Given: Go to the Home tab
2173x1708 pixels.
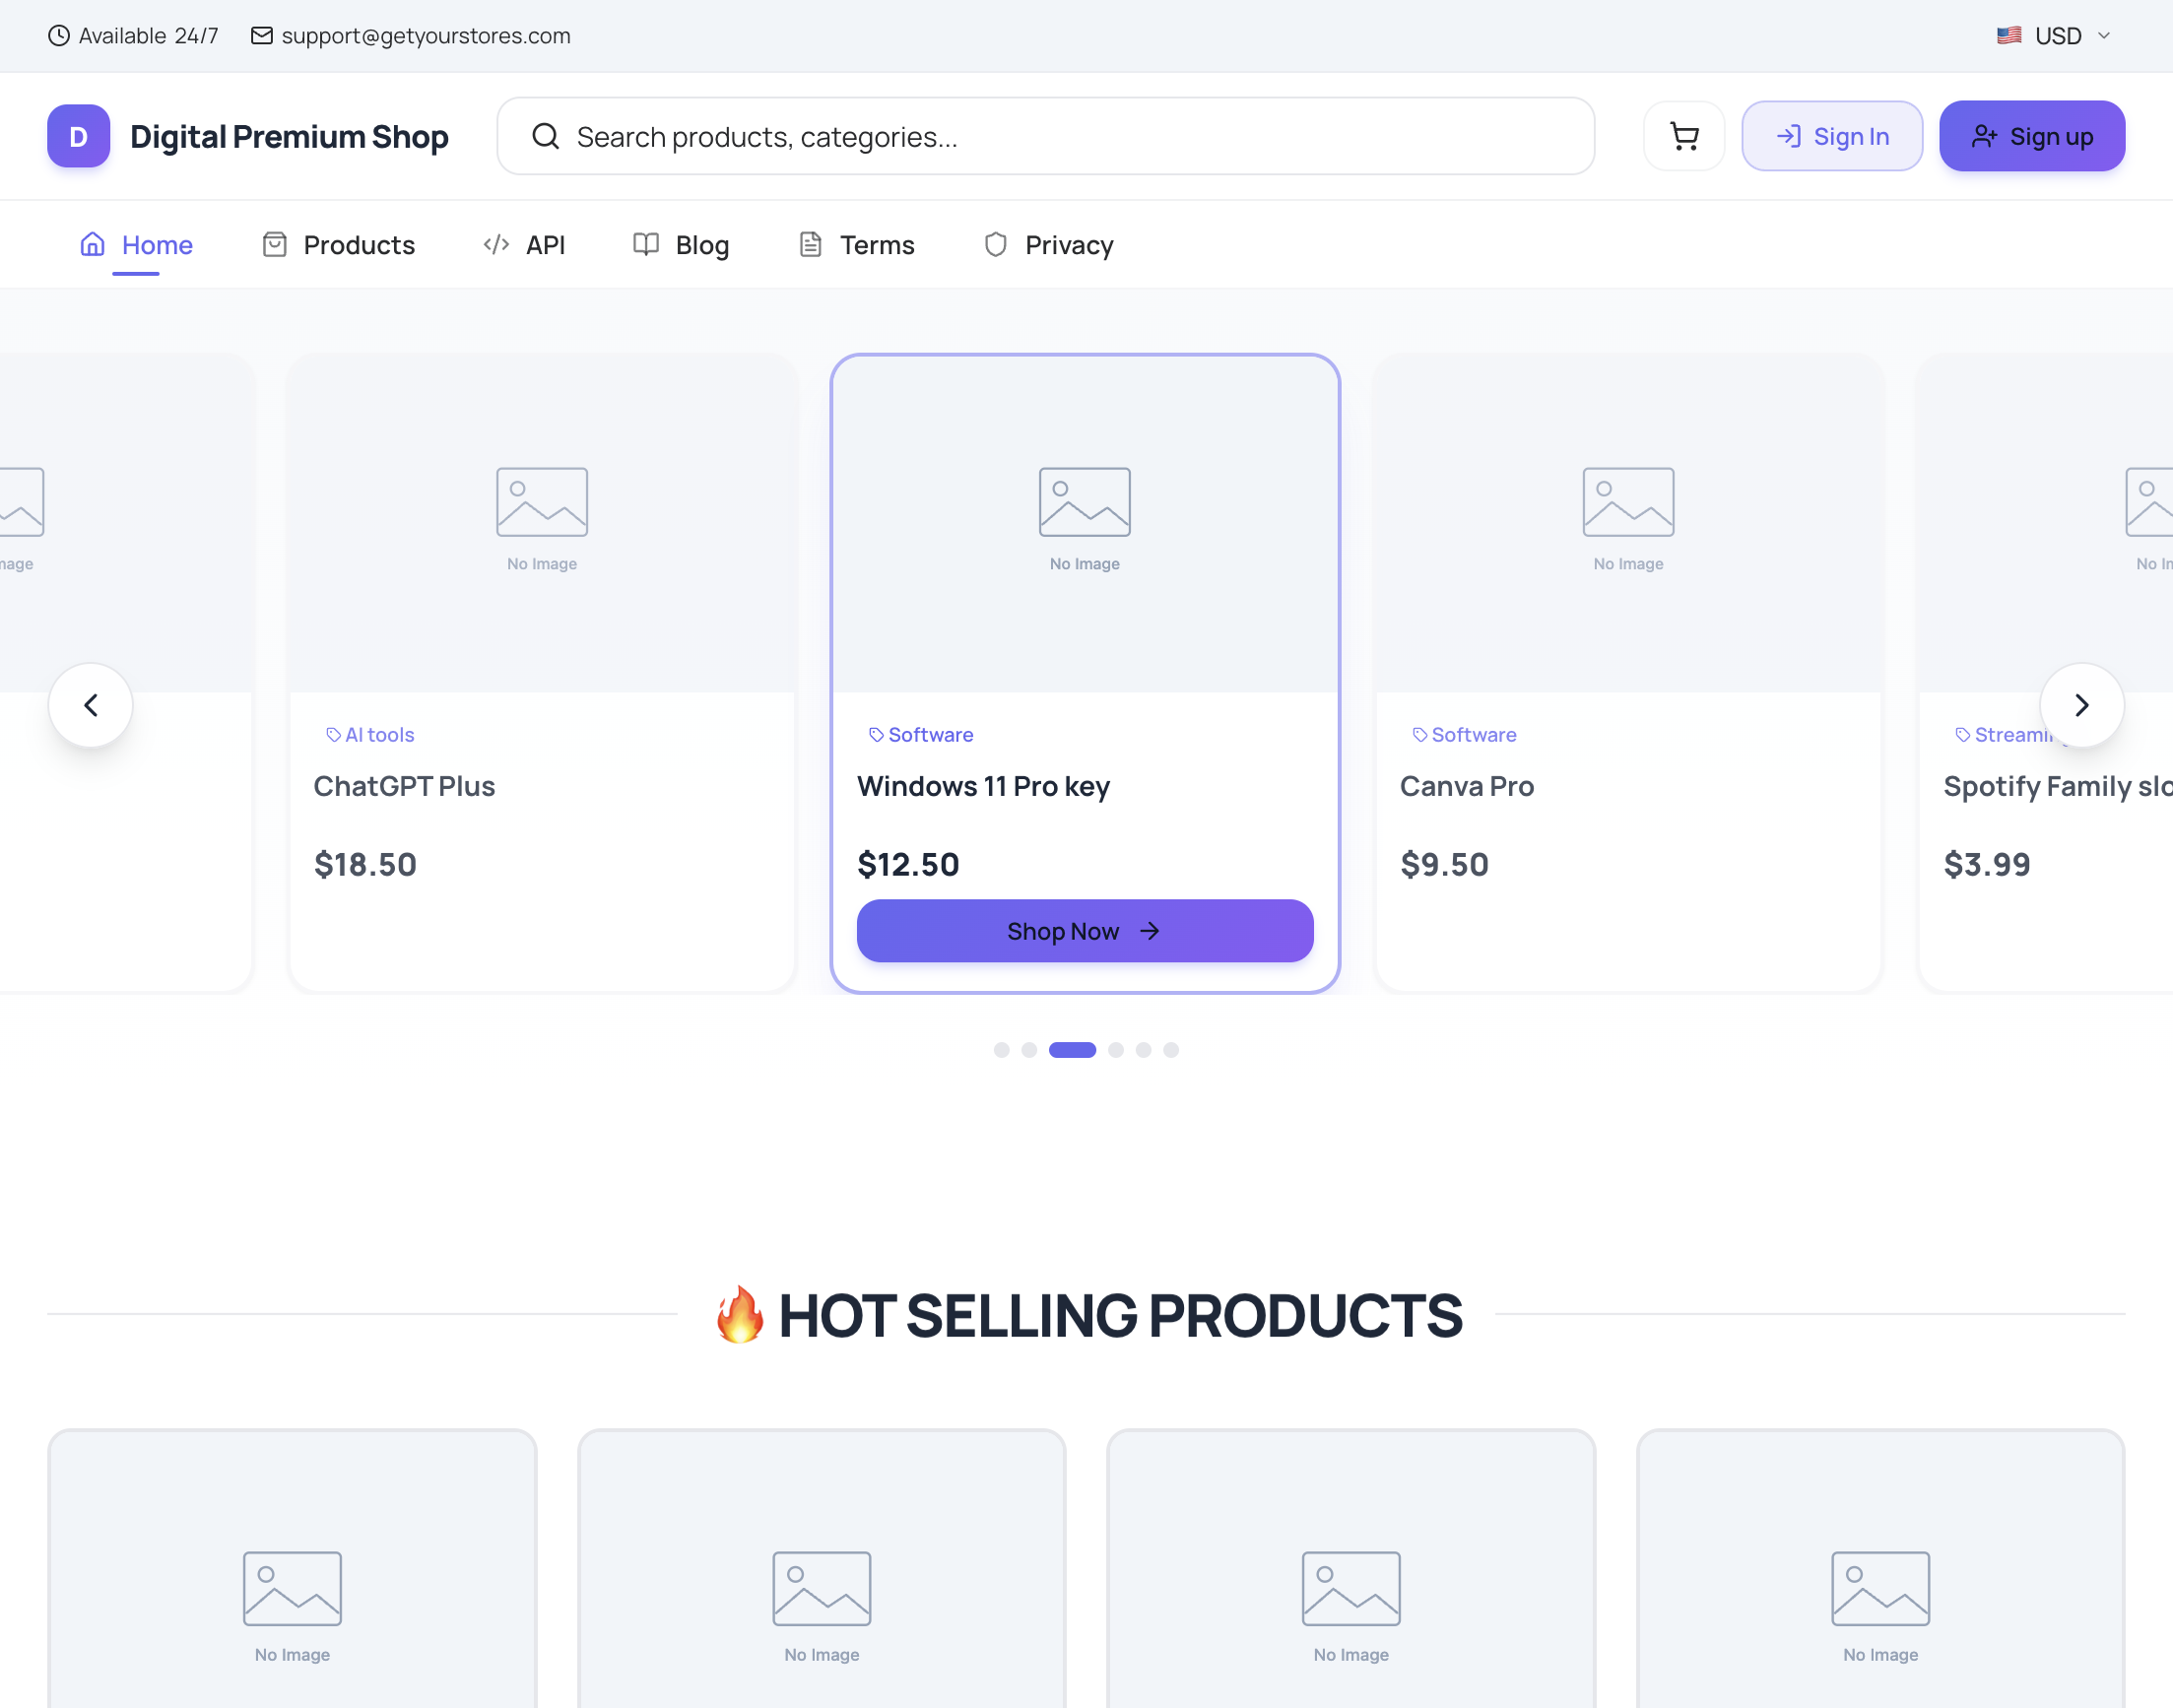Looking at the screenshot, I should click(136, 245).
